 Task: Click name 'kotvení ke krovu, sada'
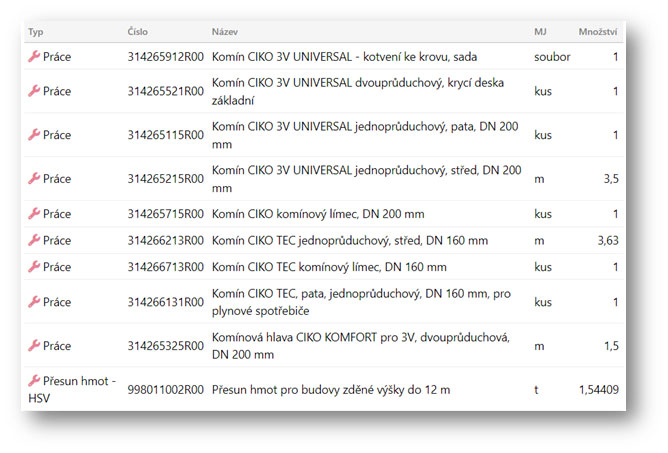(420, 57)
